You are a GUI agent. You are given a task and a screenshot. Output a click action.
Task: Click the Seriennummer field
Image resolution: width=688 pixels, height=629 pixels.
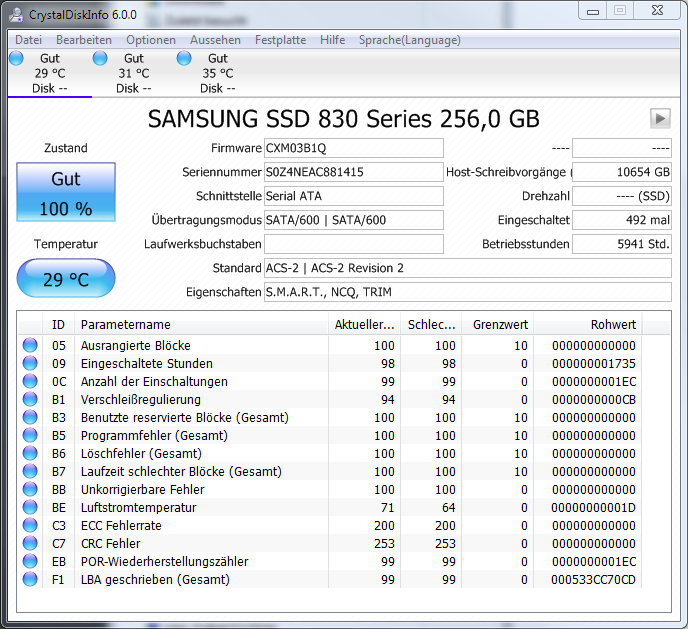[x=354, y=172]
